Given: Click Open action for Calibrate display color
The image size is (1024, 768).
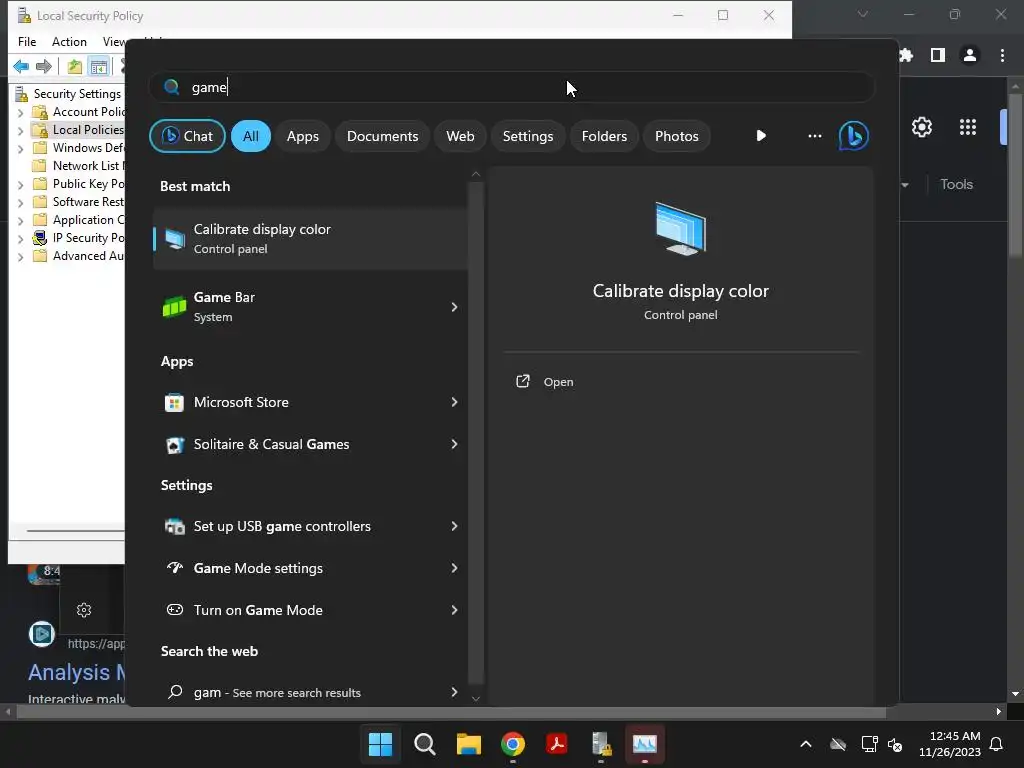Looking at the screenshot, I should coord(545,381).
